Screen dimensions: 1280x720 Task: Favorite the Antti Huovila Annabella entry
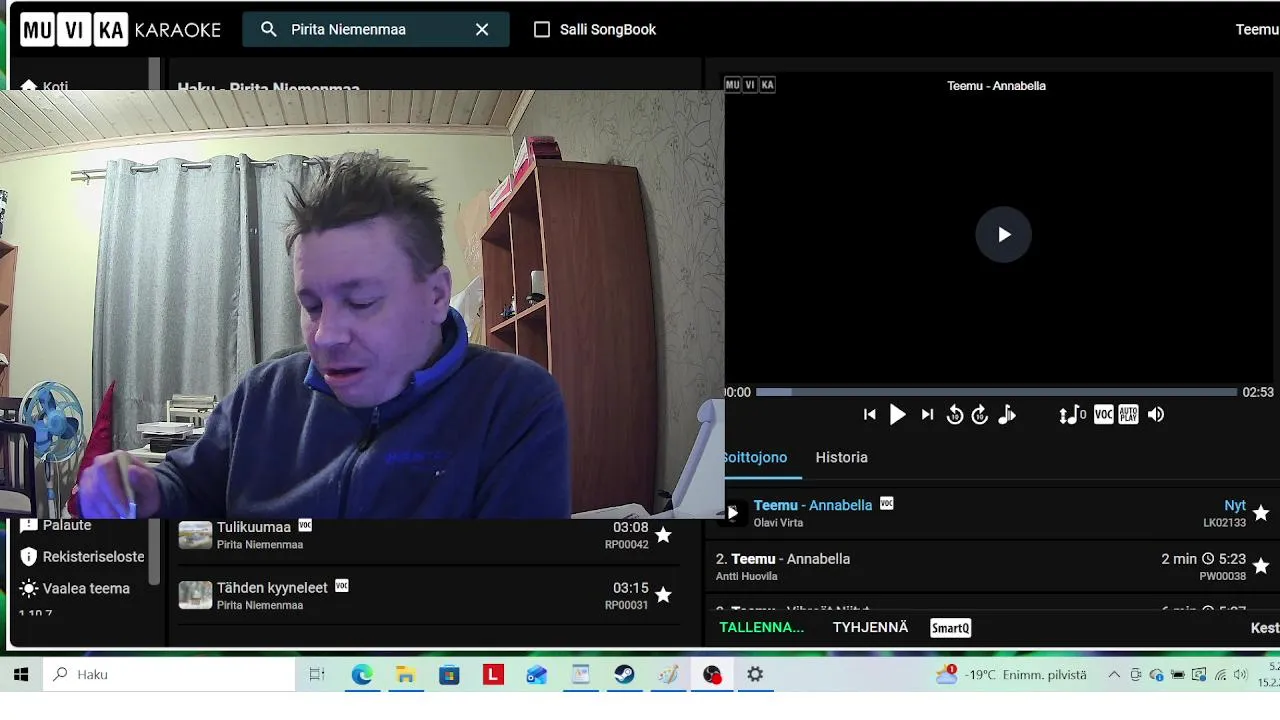[x=1261, y=566]
